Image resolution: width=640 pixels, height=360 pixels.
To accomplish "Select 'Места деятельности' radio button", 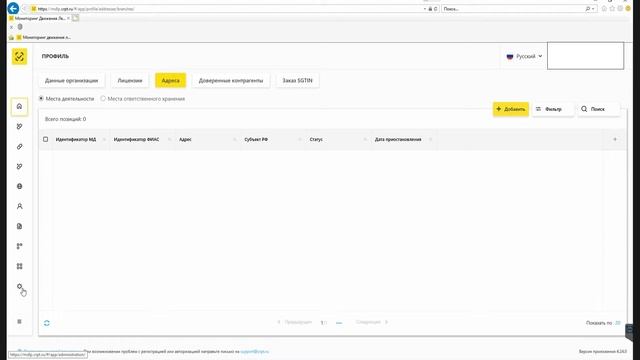I will [41, 98].
